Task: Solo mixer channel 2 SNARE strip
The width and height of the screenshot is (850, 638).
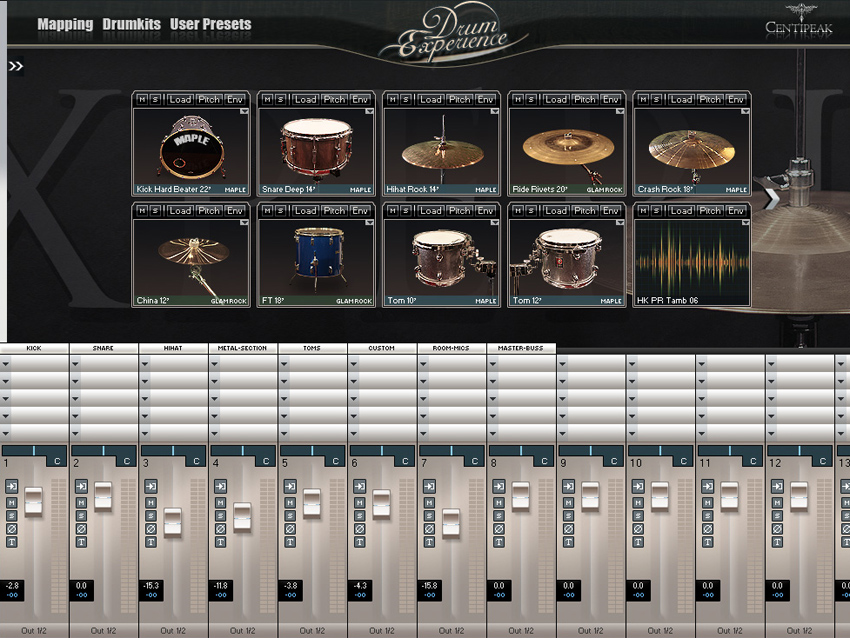Action: point(81,515)
